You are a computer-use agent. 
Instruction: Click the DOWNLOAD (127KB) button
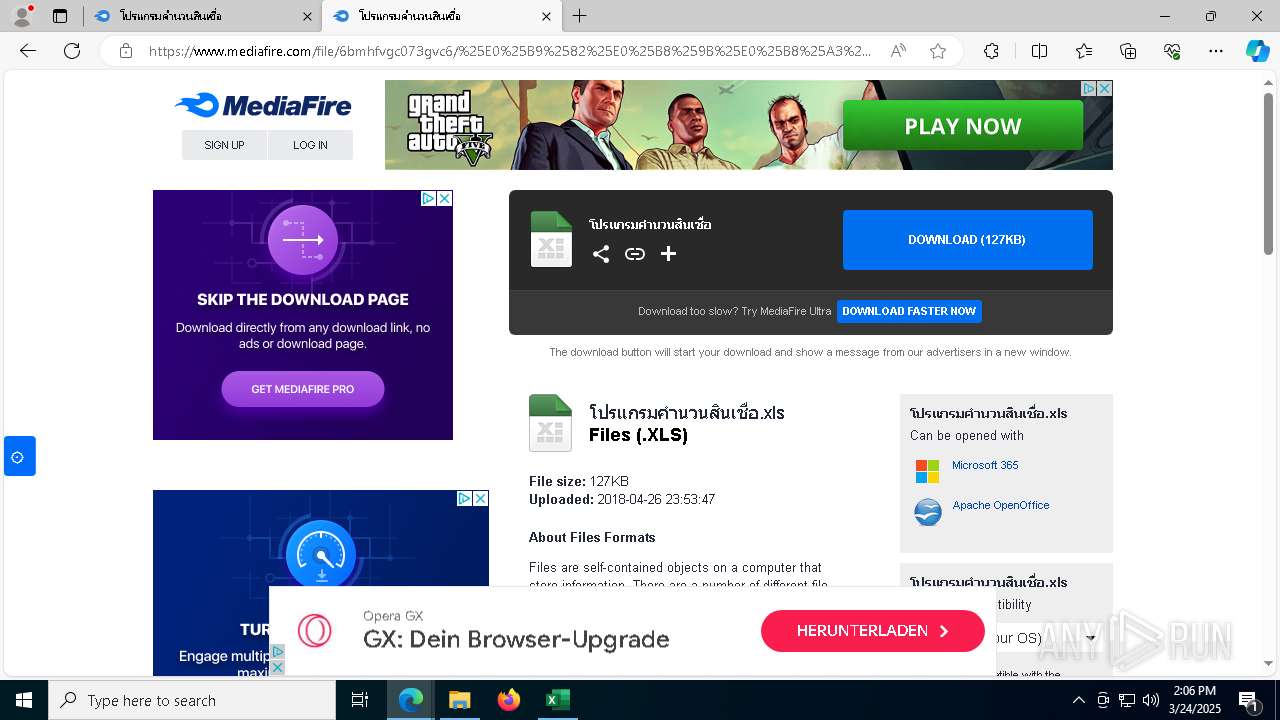click(x=967, y=240)
